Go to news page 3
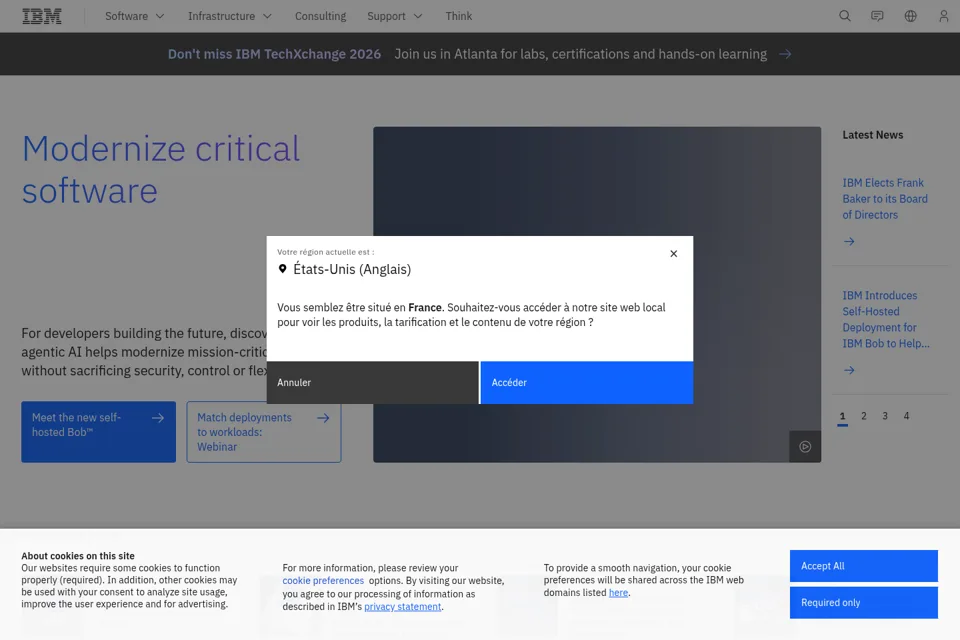 [x=885, y=416]
